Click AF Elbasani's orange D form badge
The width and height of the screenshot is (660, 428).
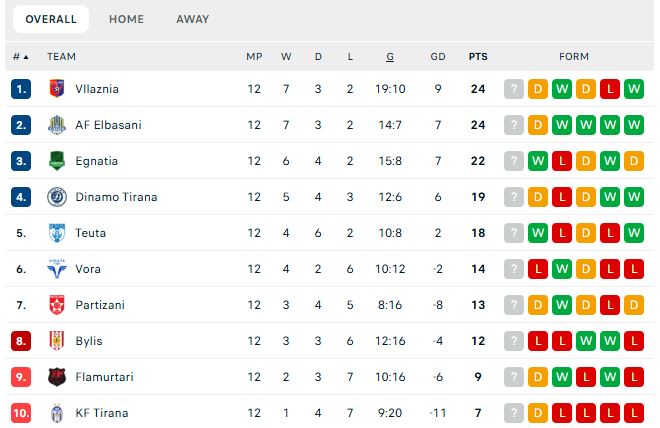[x=538, y=125]
